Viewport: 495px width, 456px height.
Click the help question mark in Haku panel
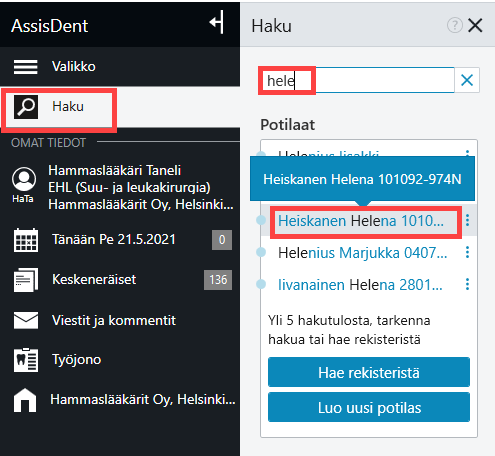pos(455,25)
